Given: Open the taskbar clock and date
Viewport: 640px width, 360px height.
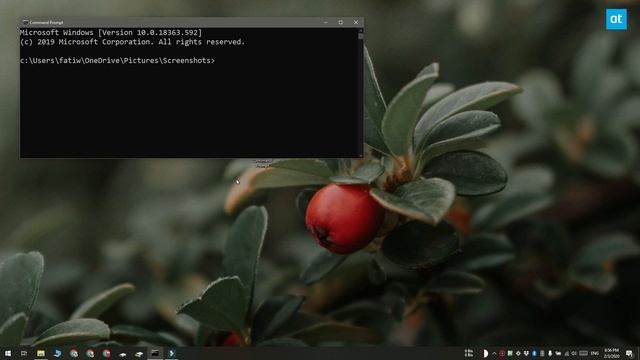Looking at the screenshot, I should point(611,353).
